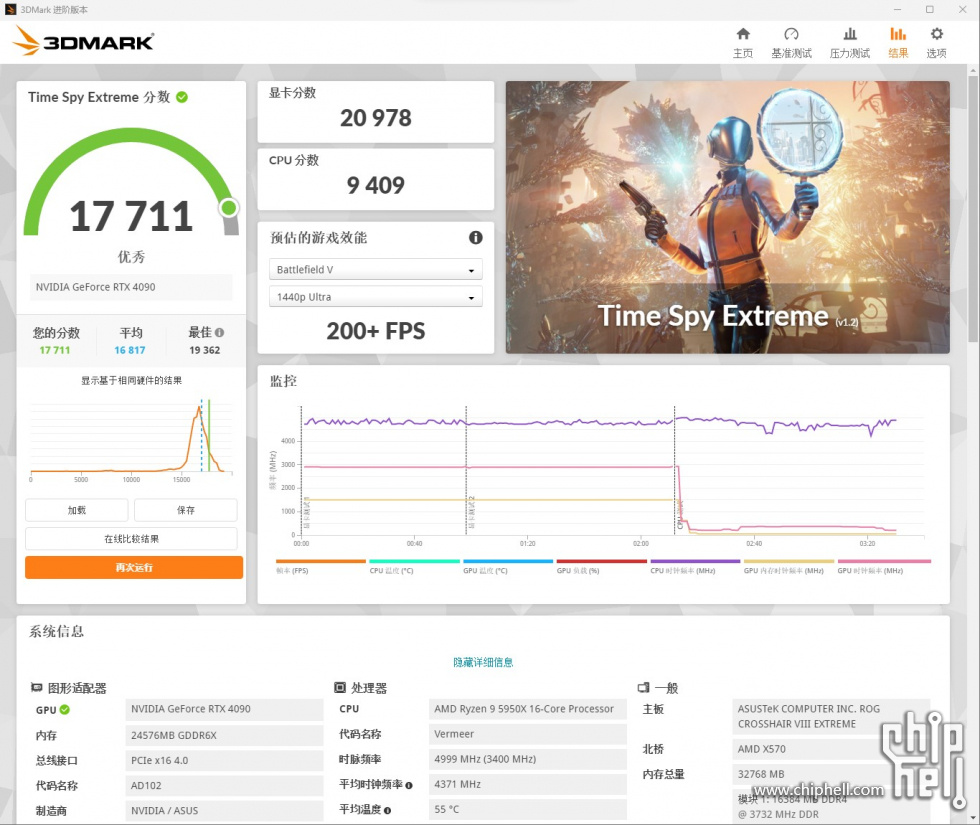Toggle the CPU 温度 (°C) legend entry

click(414, 566)
